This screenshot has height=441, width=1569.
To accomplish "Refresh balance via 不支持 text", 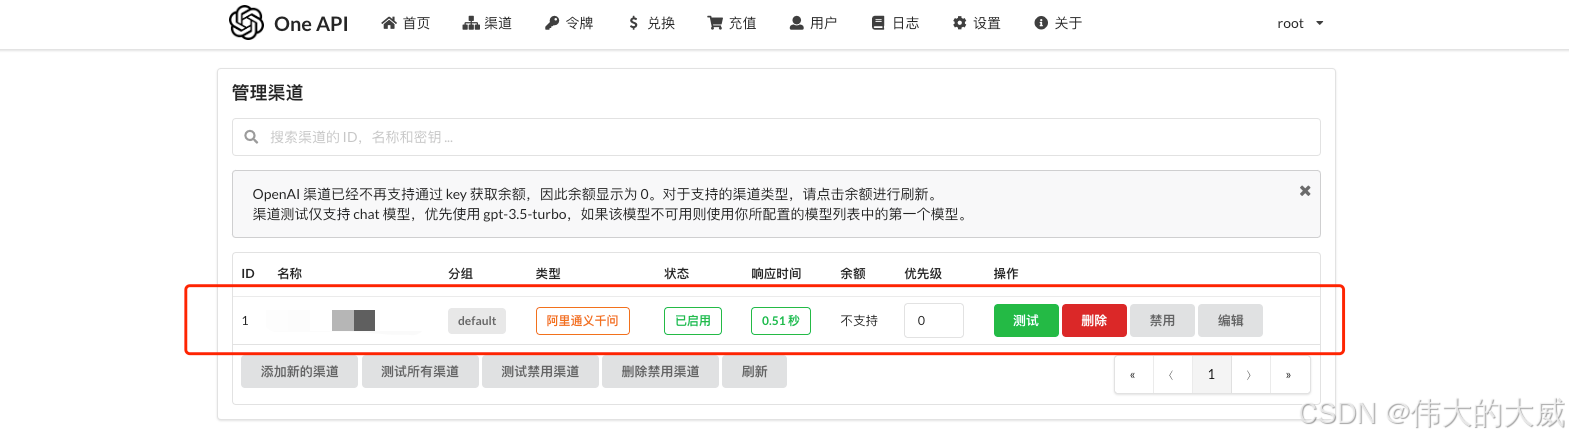I will 859,321.
